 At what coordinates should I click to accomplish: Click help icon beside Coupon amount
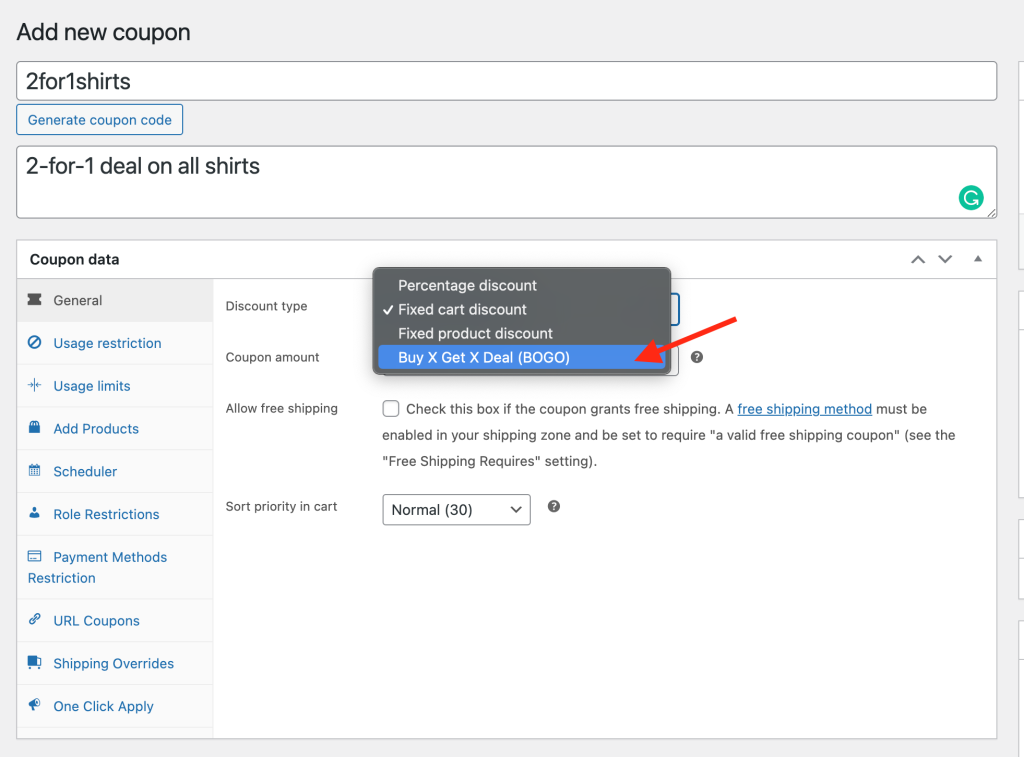697,357
